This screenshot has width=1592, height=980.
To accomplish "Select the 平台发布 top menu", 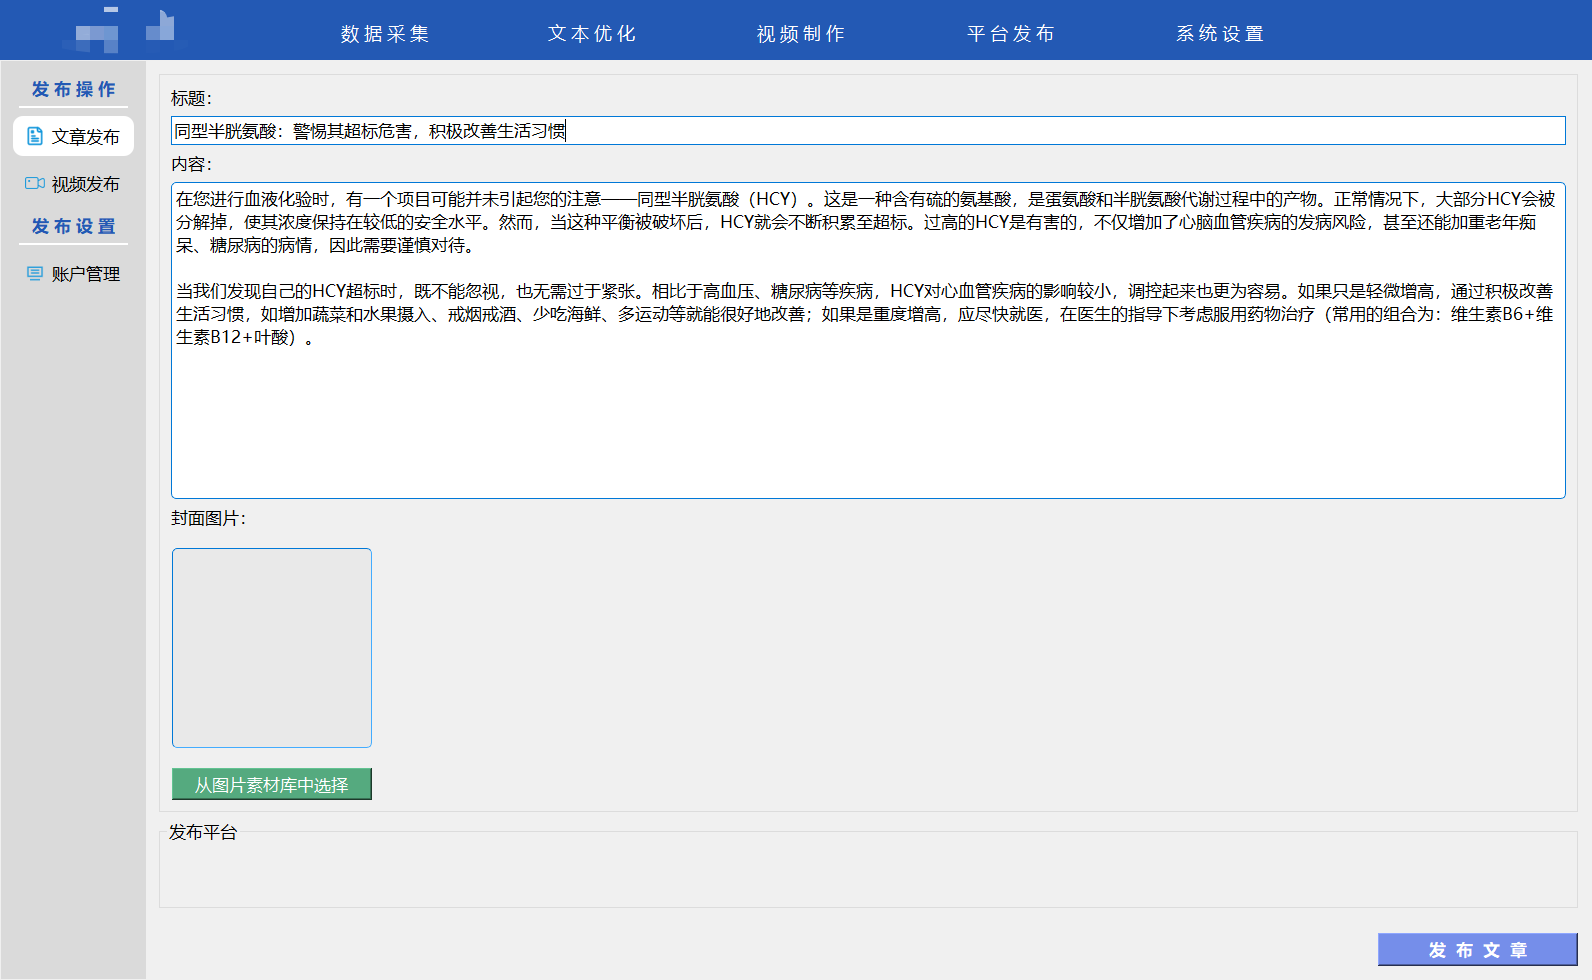I will [x=1011, y=34].
